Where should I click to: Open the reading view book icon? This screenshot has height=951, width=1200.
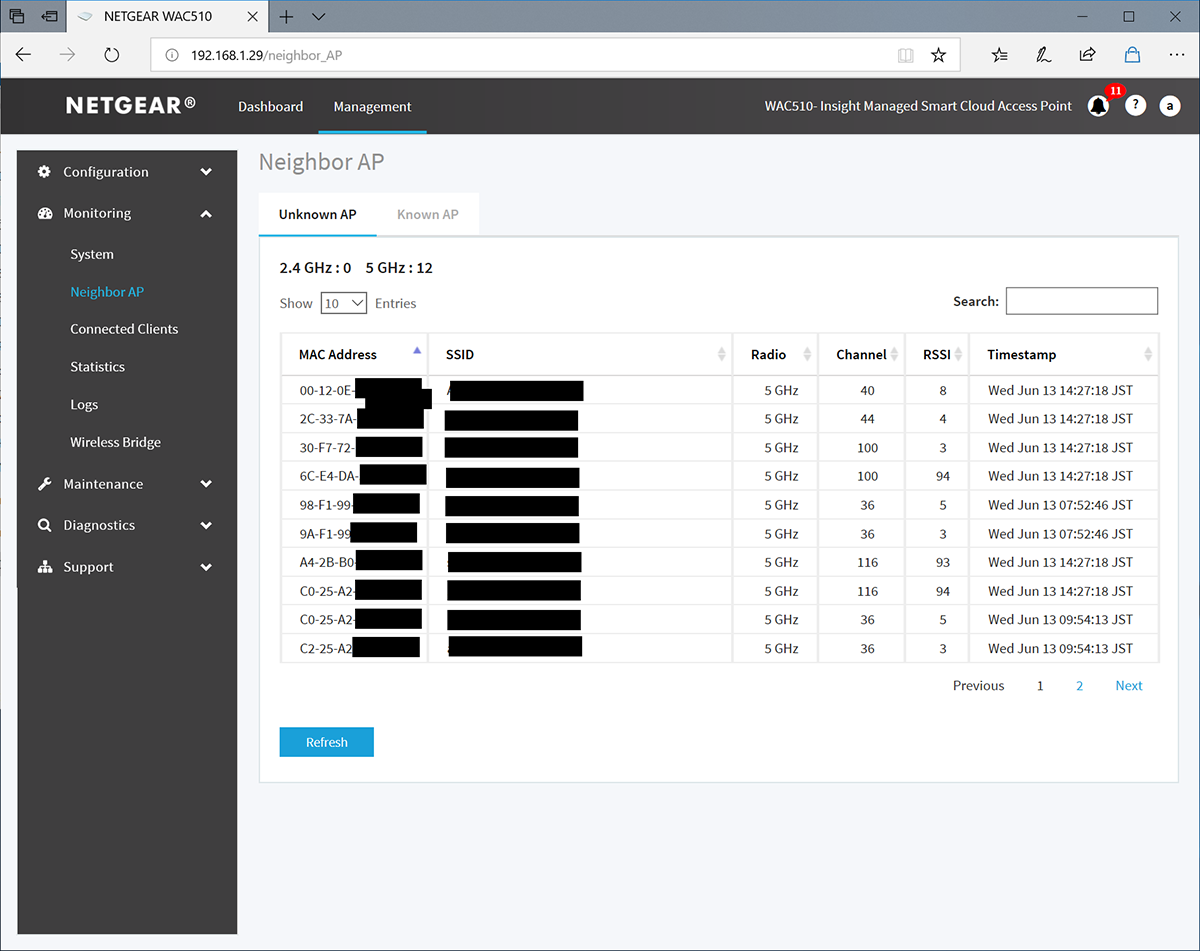[x=905, y=56]
